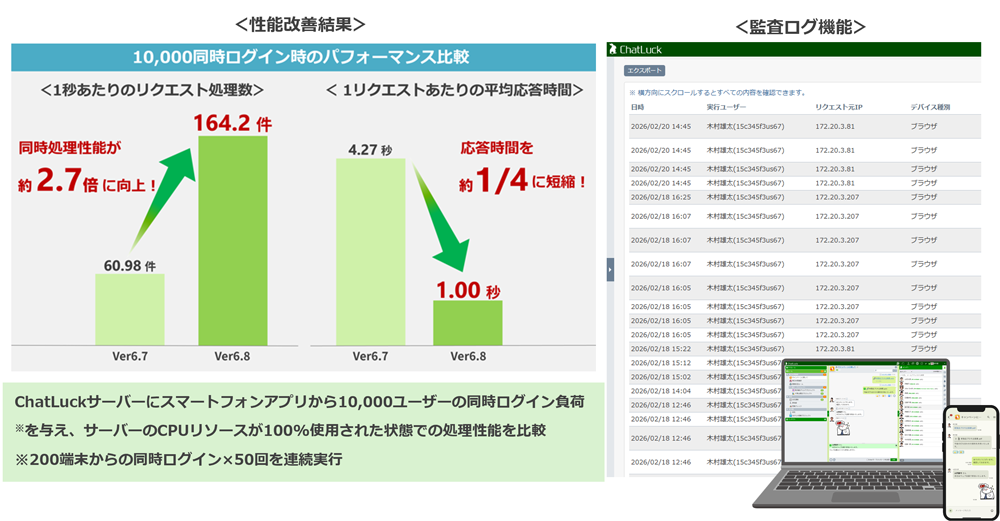Click the 約2.7倍に向上 text
The height and width of the screenshot is (521, 1000).
coord(87,181)
